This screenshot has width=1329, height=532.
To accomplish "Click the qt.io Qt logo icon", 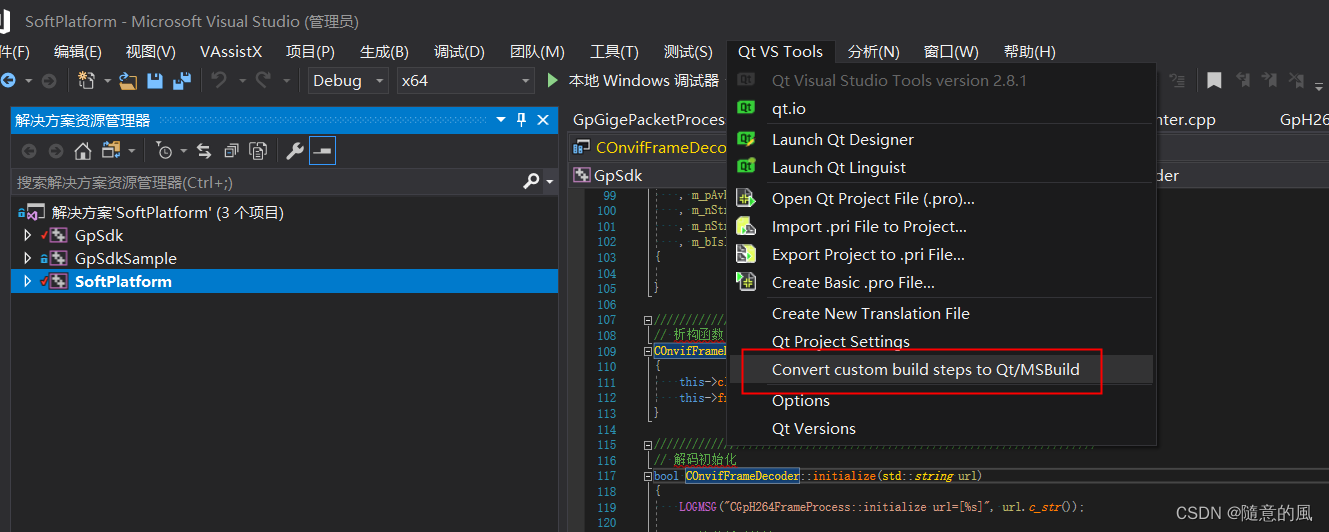I will (746, 108).
